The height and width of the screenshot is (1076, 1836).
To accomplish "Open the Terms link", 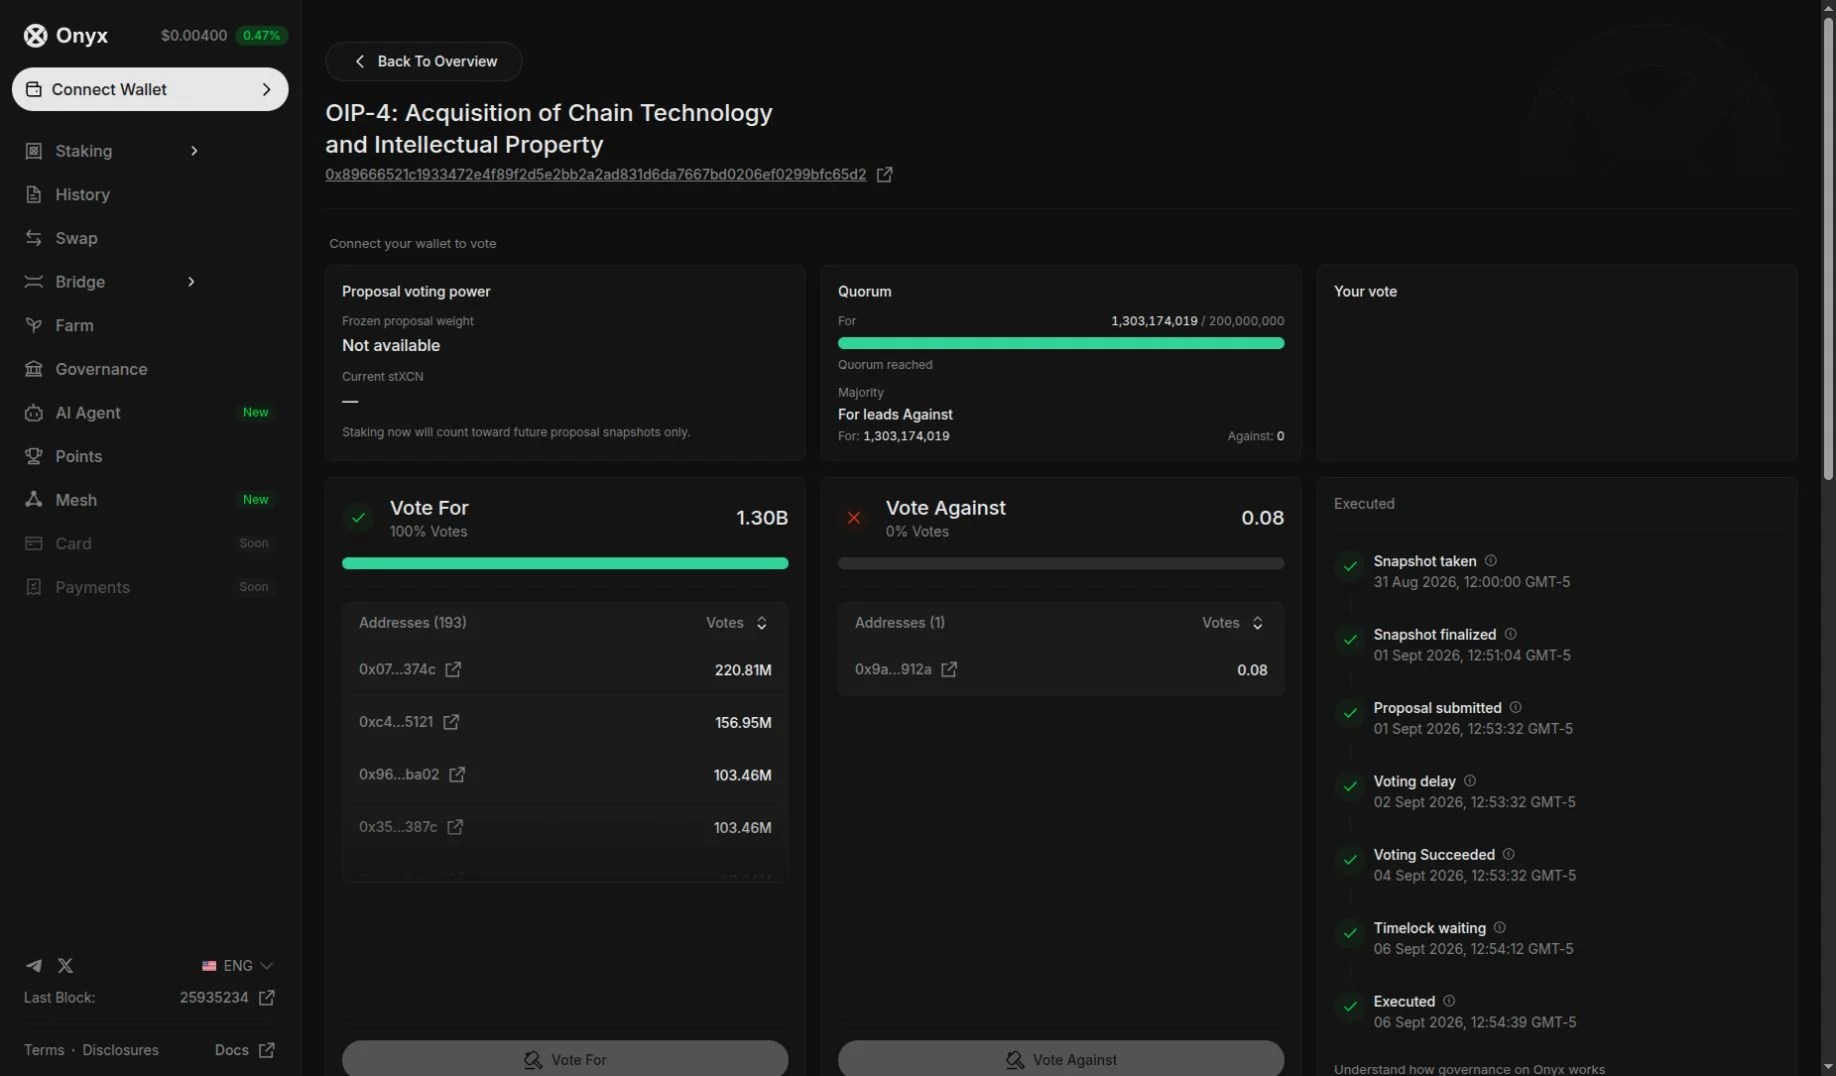I will point(44,1050).
